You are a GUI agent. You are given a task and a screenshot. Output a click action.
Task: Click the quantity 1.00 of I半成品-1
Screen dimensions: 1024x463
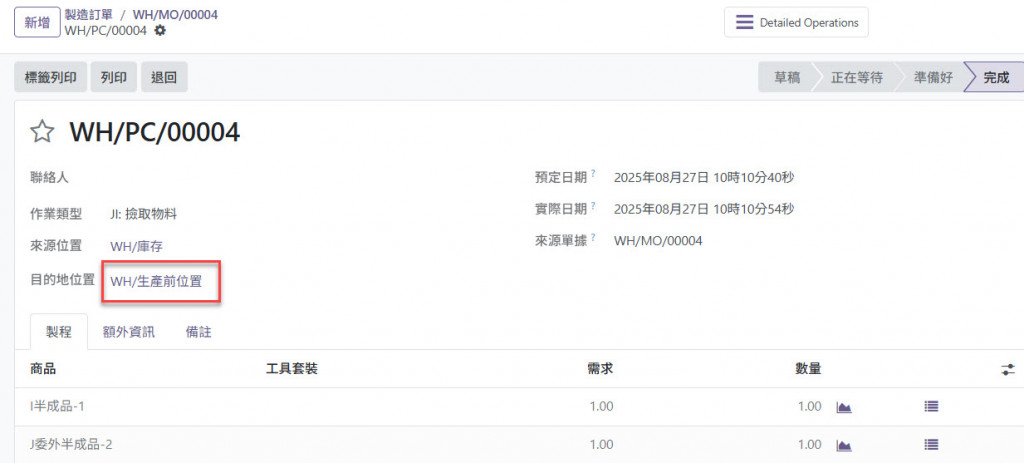[809, 407]
